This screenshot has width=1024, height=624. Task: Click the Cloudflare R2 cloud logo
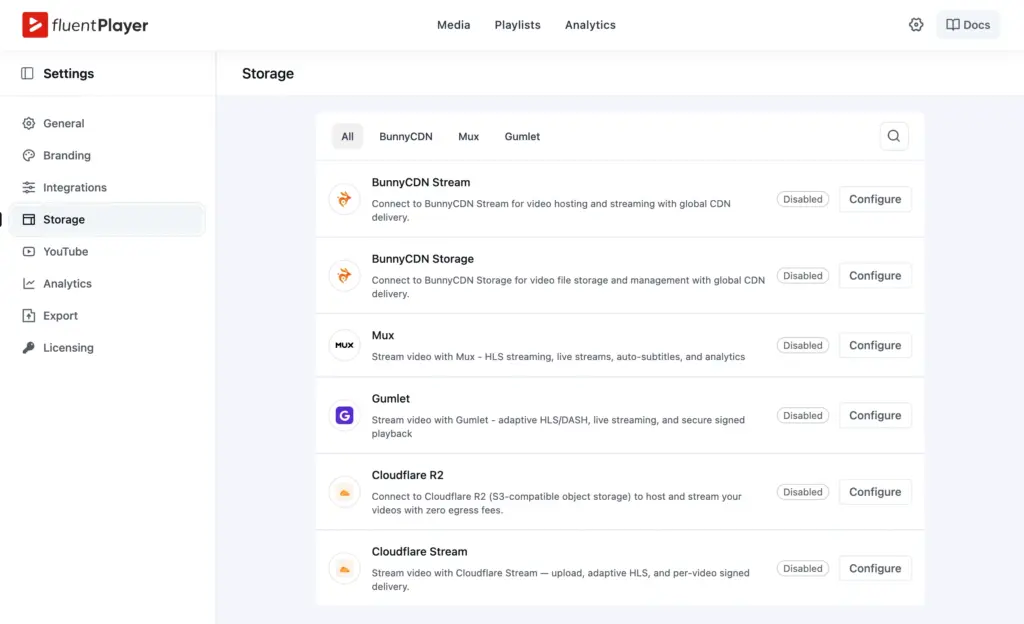click(344, 492)
